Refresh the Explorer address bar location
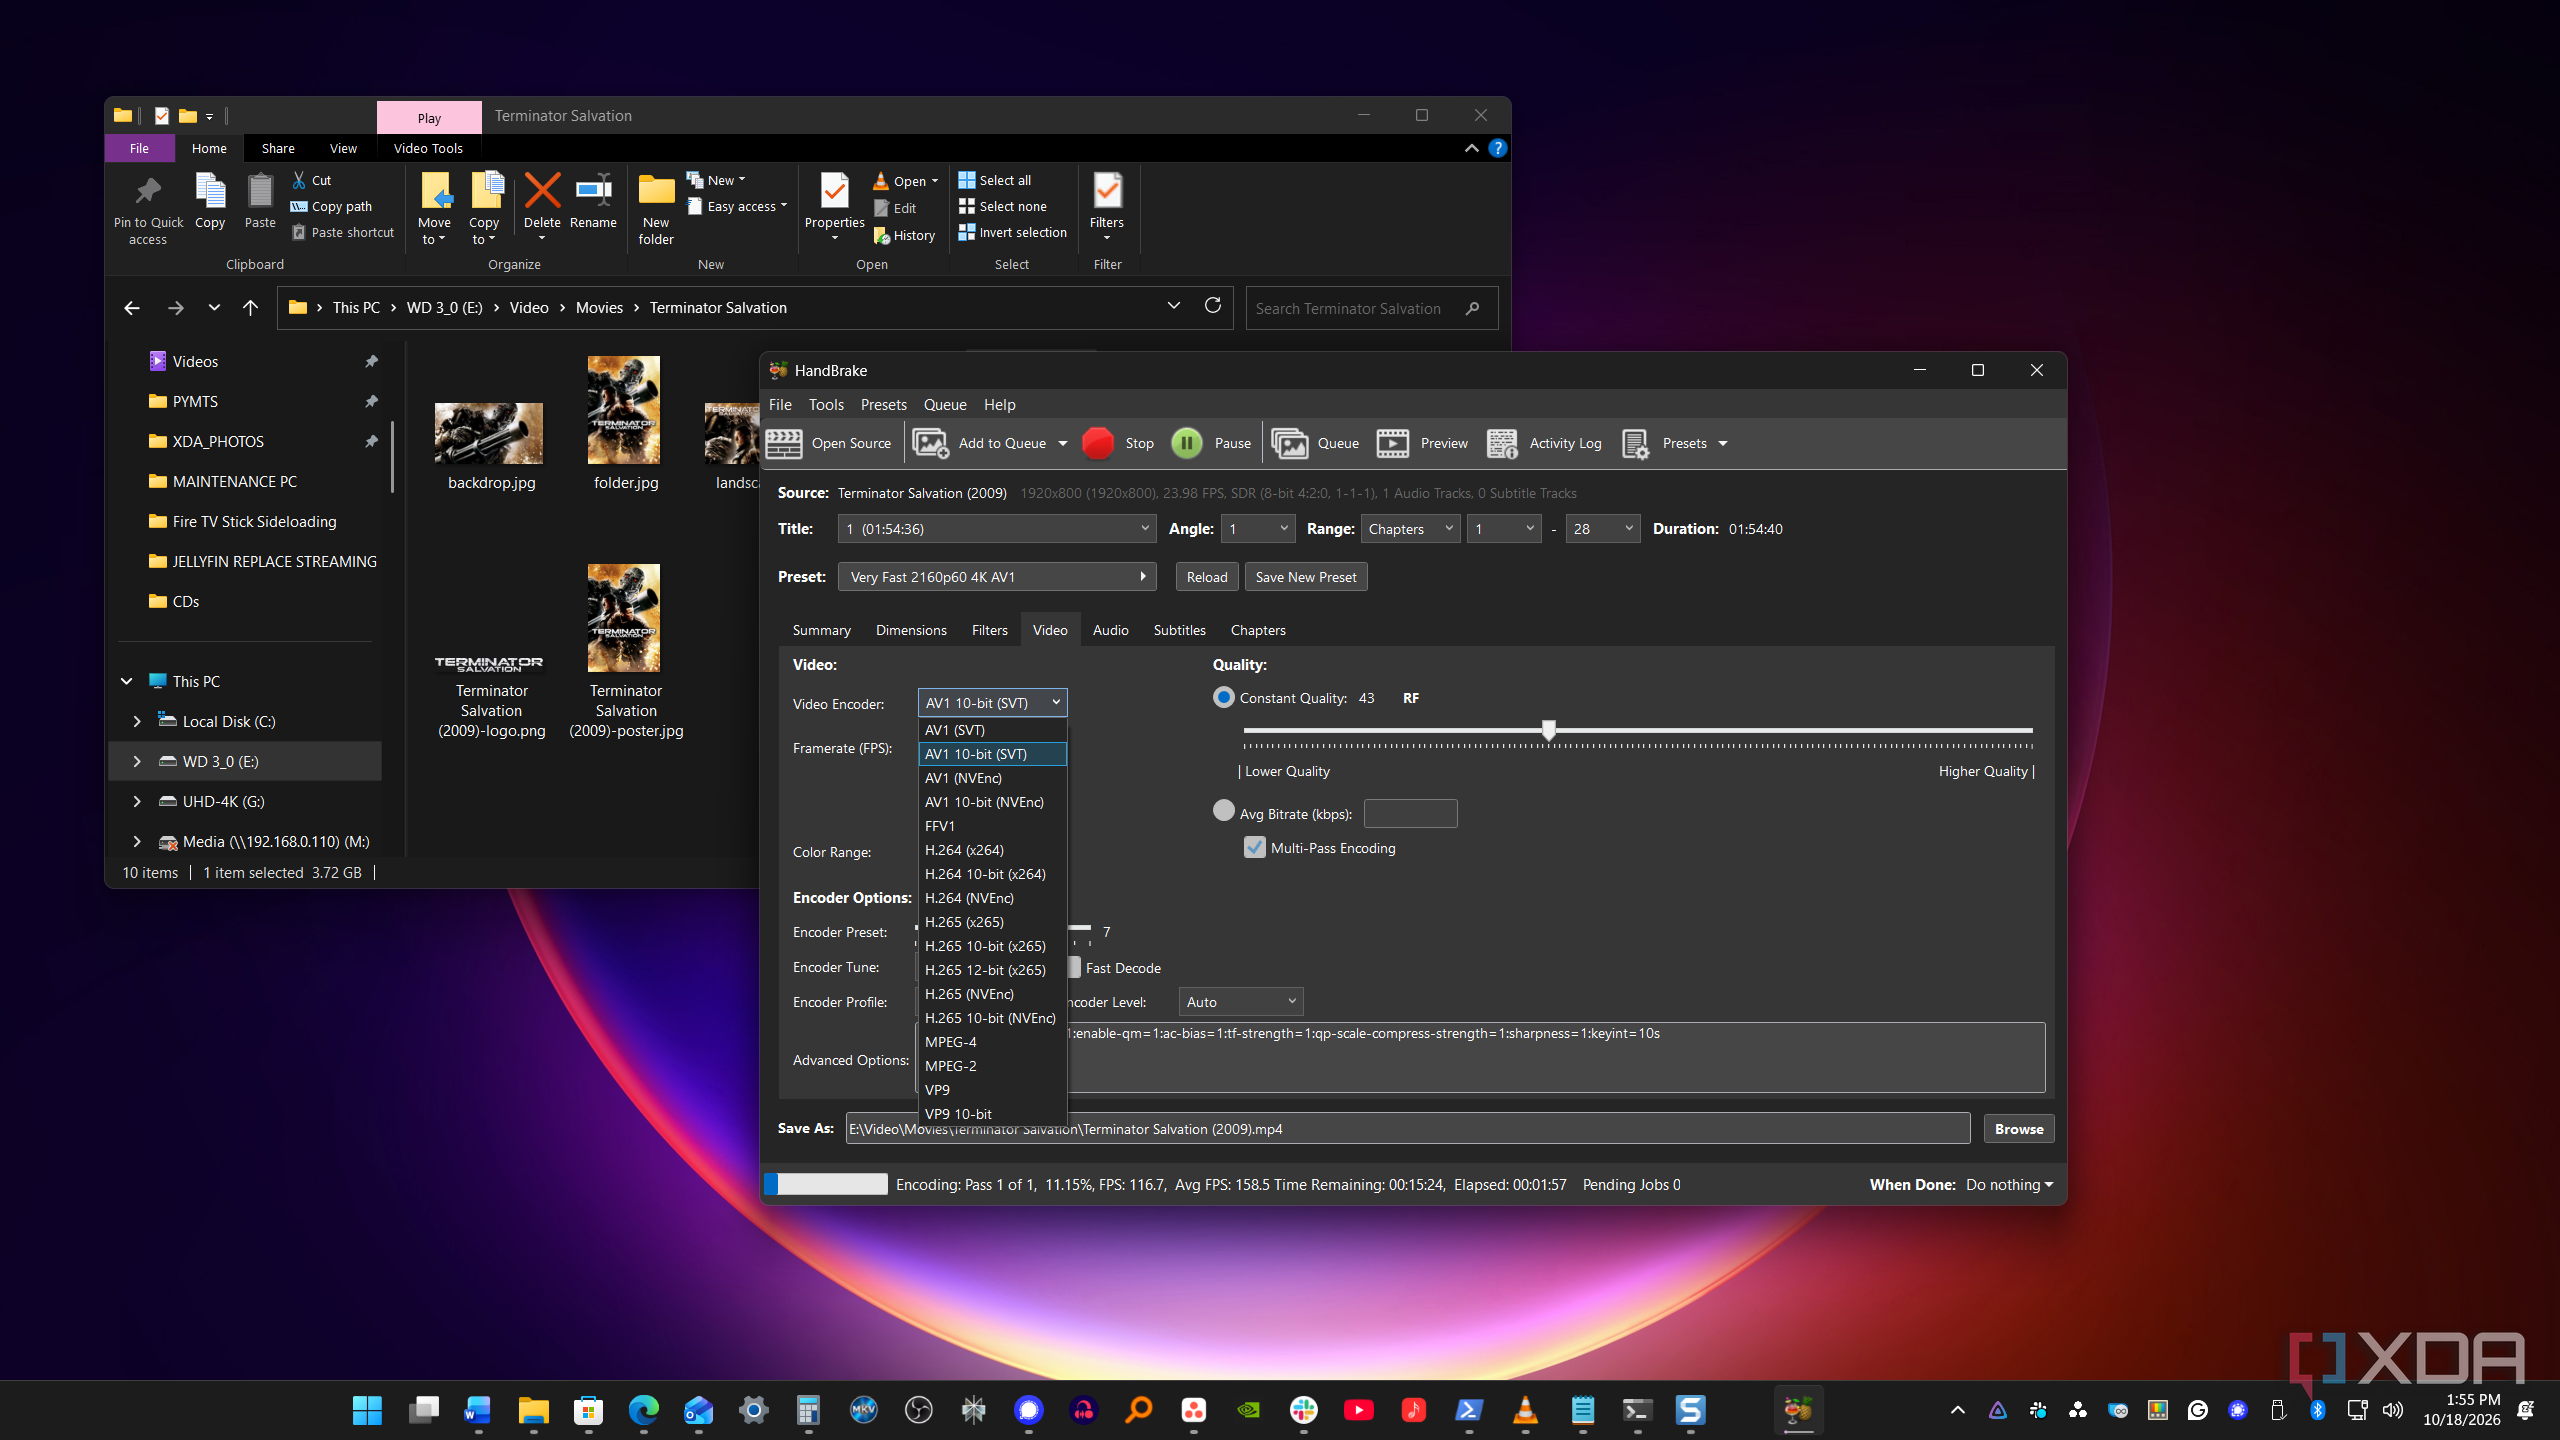Viewport: 2560px width, 1440px height. point(1213,306)
